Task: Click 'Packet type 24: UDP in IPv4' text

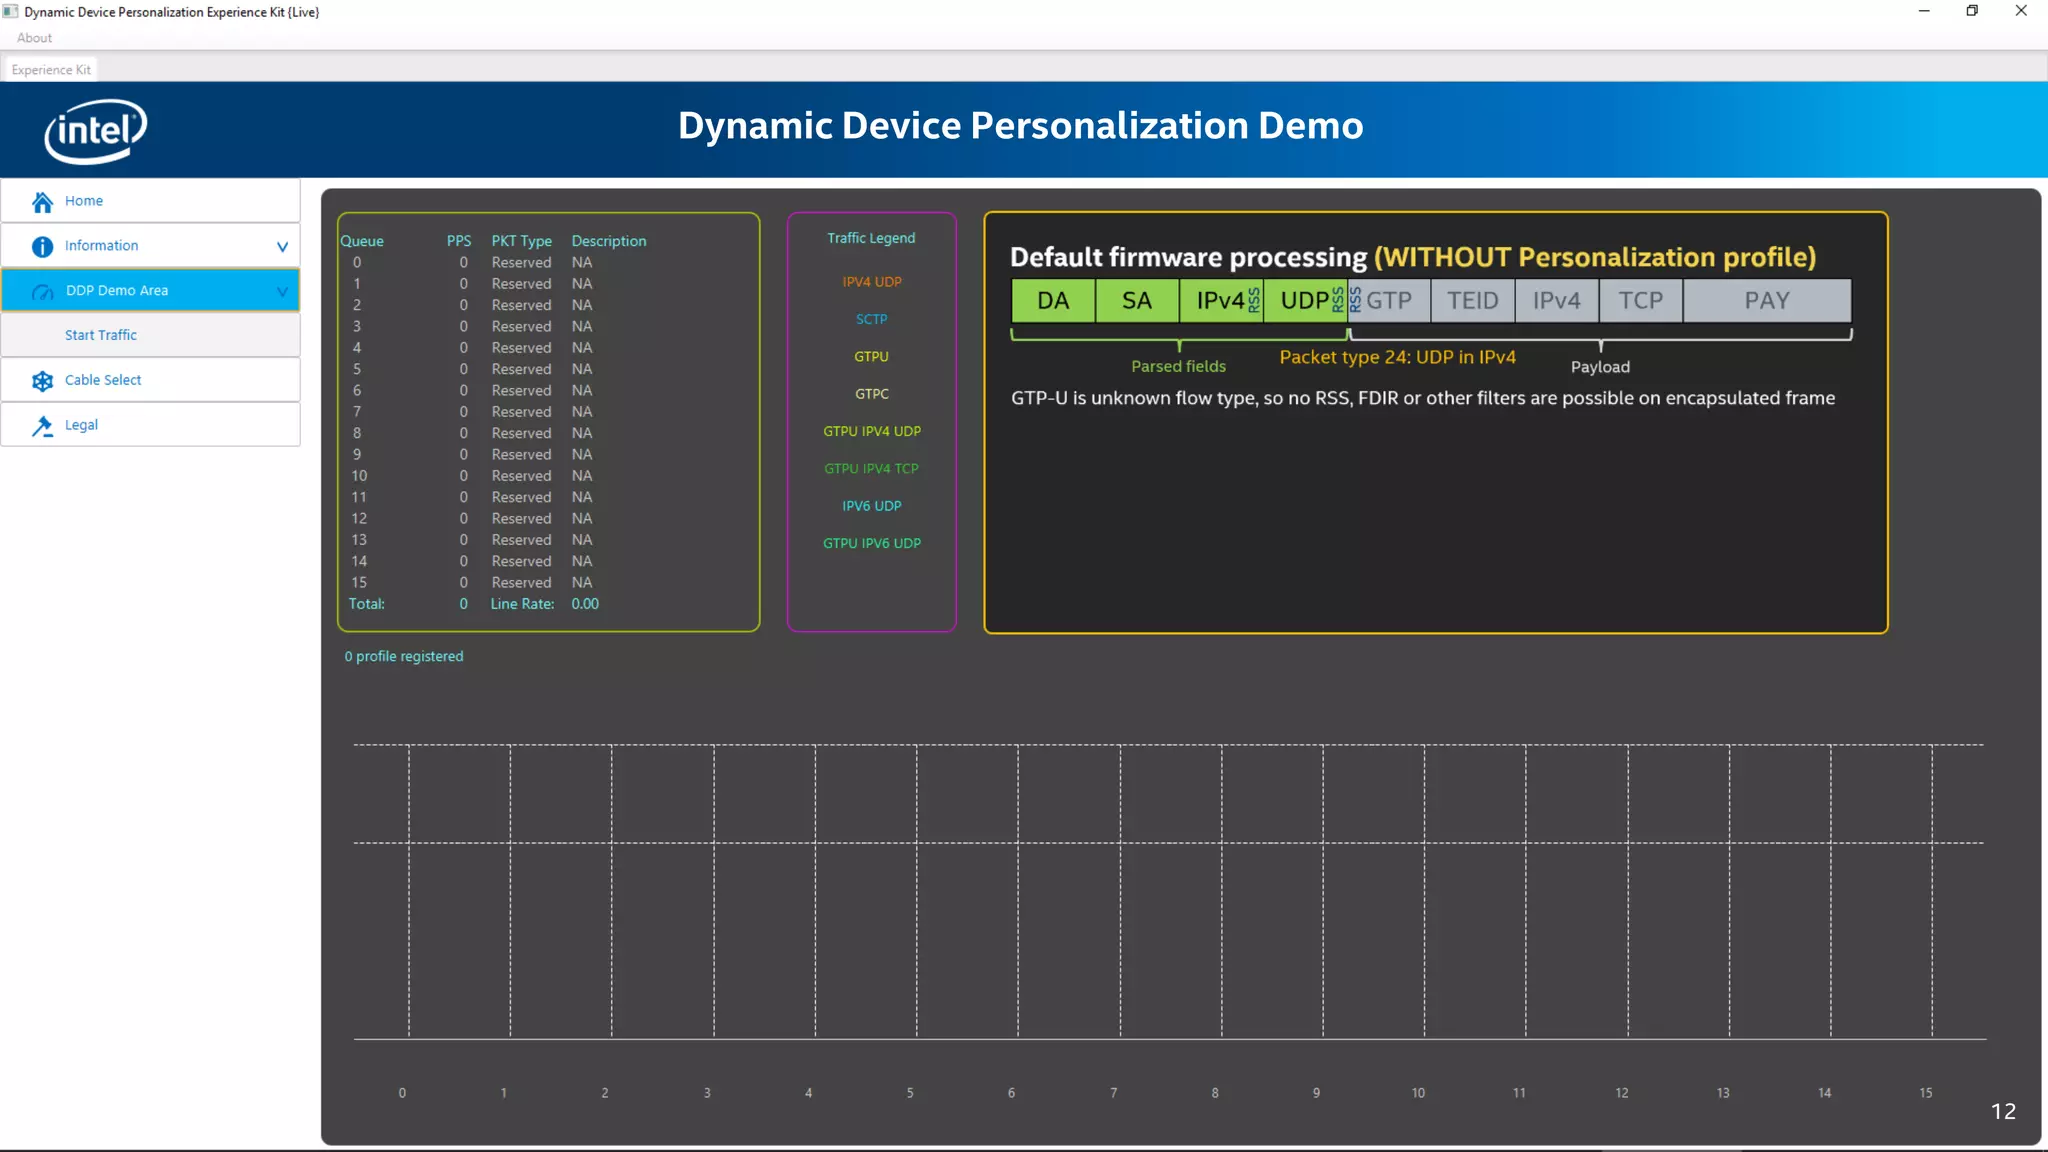Action: [1397, 357]
